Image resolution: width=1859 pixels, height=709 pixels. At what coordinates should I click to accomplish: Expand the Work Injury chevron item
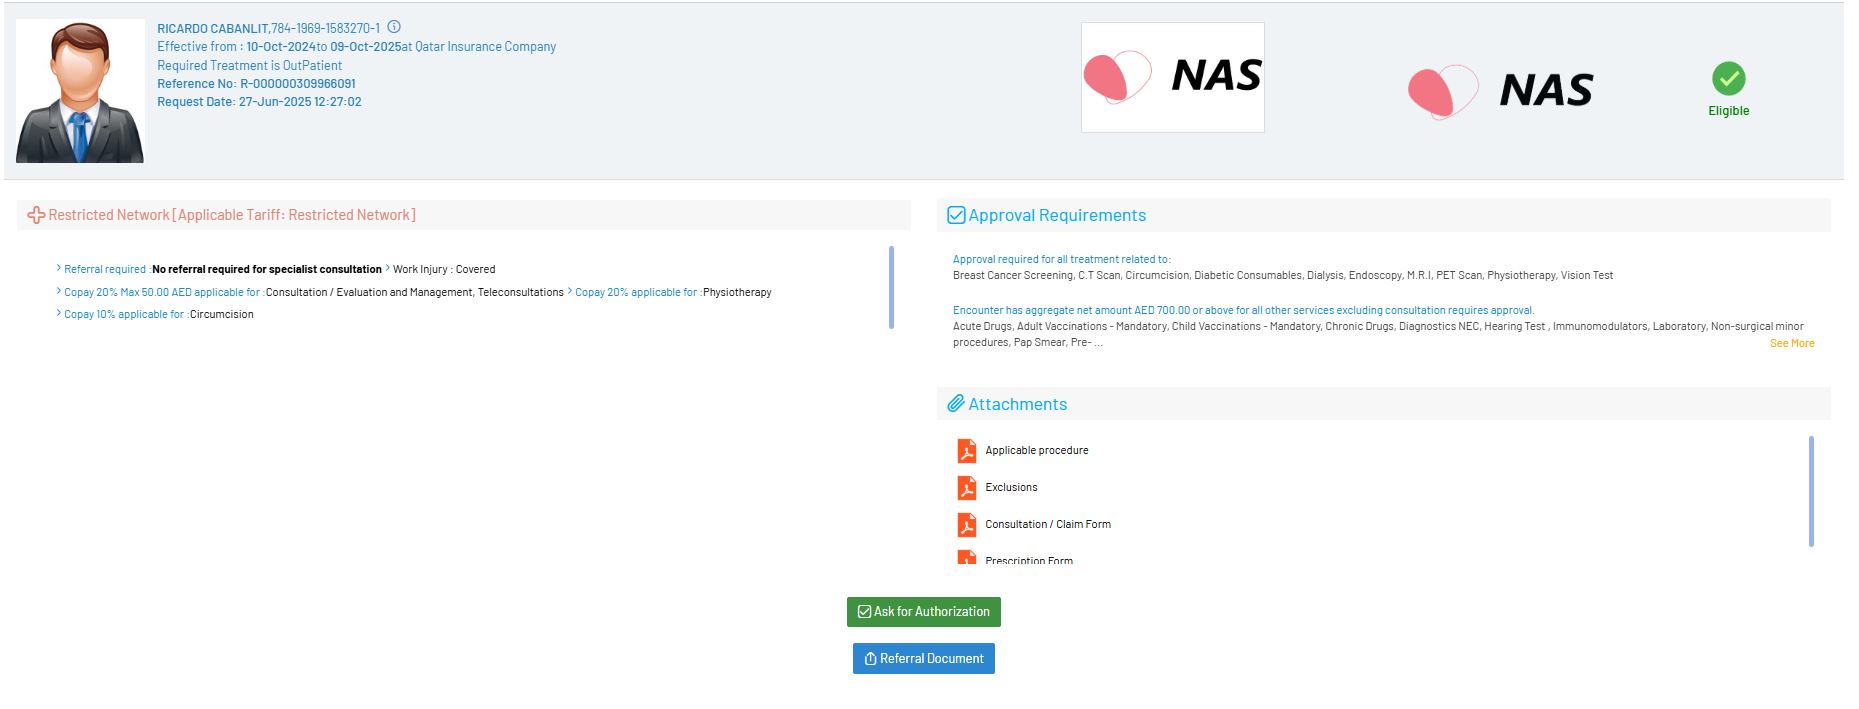coord(388,269)
